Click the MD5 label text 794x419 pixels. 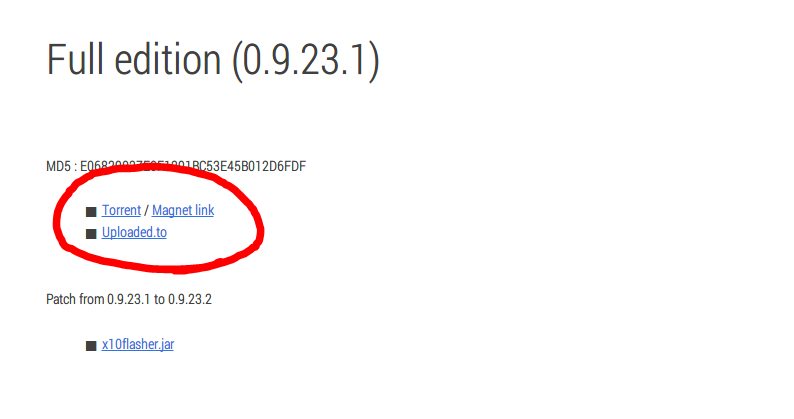pos(58,166)
